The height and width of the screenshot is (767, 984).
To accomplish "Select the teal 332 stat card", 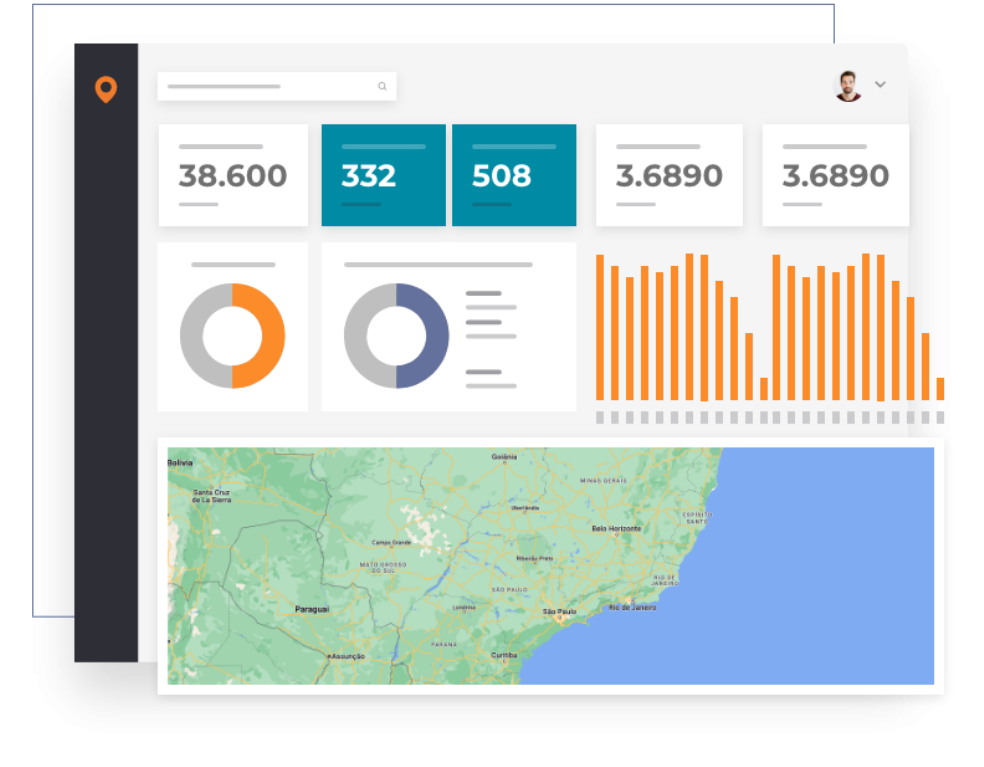I will (383, 175).
